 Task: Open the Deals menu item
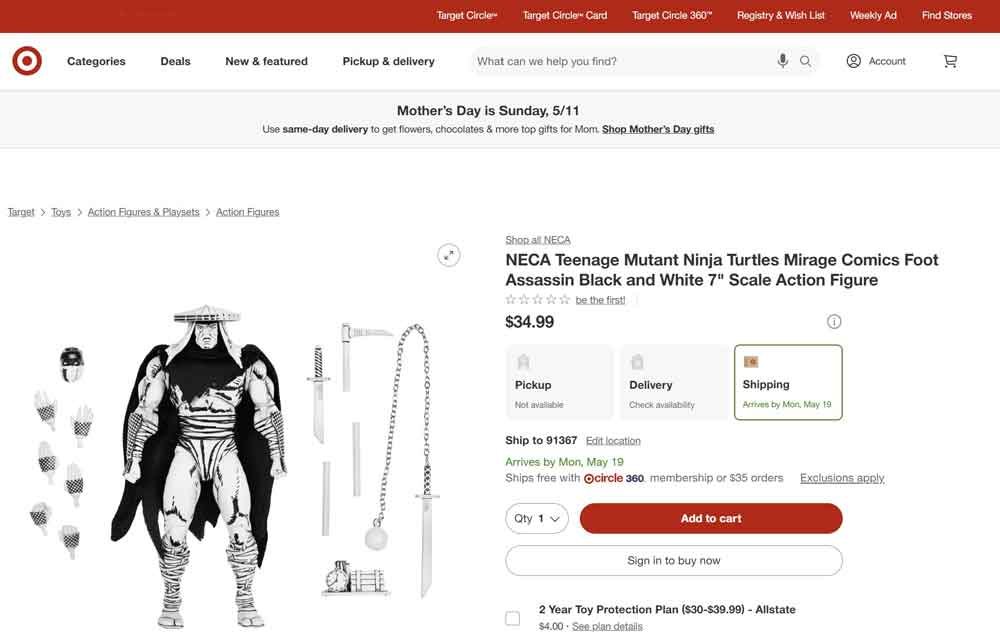pos(175,61)
